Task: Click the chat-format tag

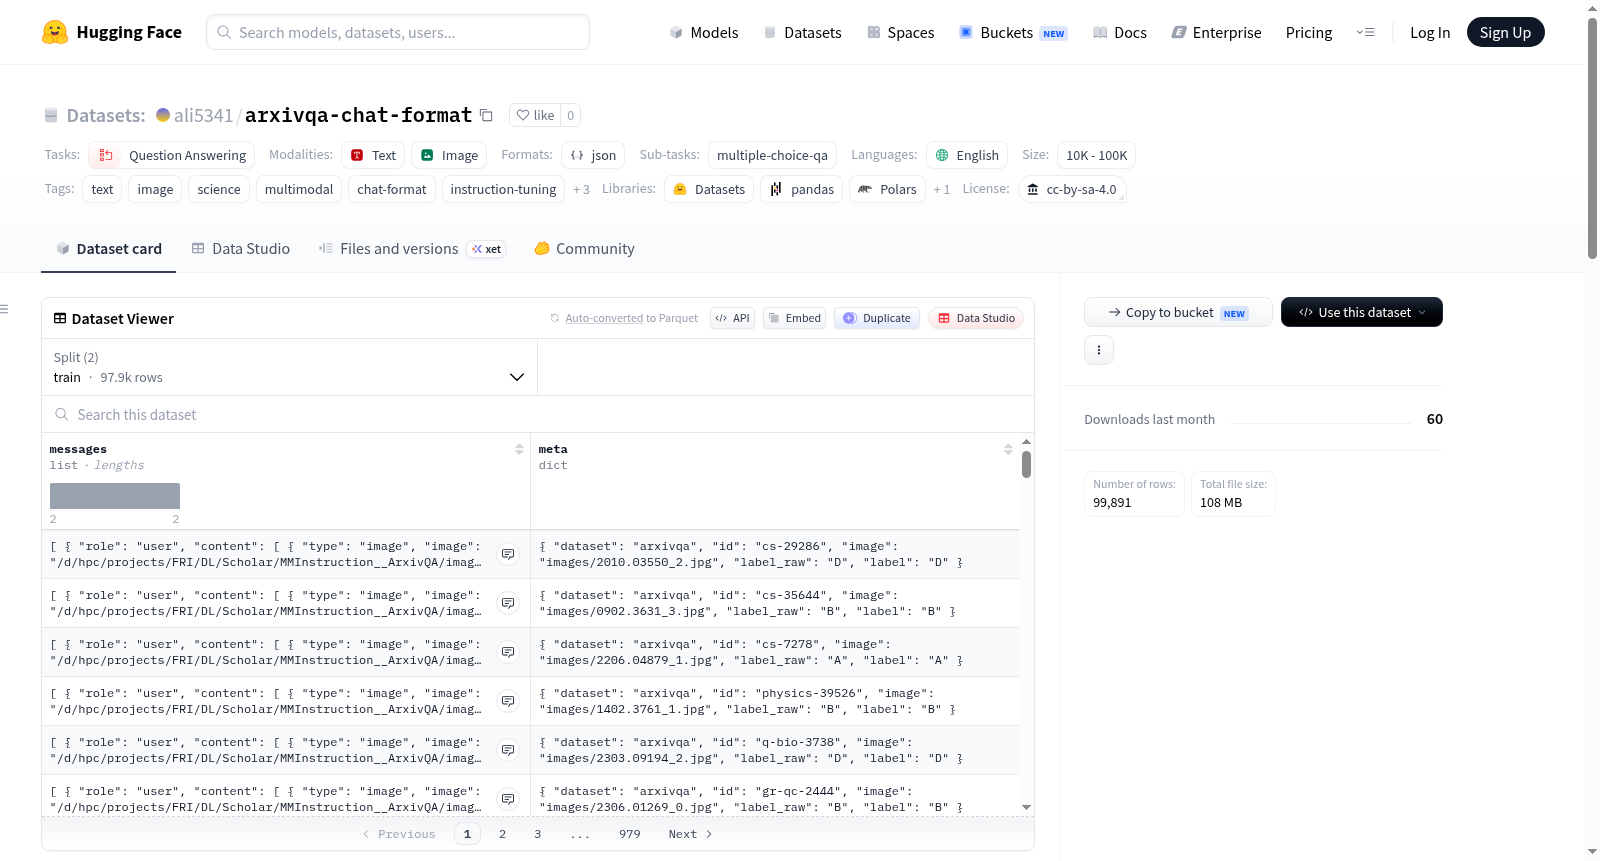Action: 391,189
